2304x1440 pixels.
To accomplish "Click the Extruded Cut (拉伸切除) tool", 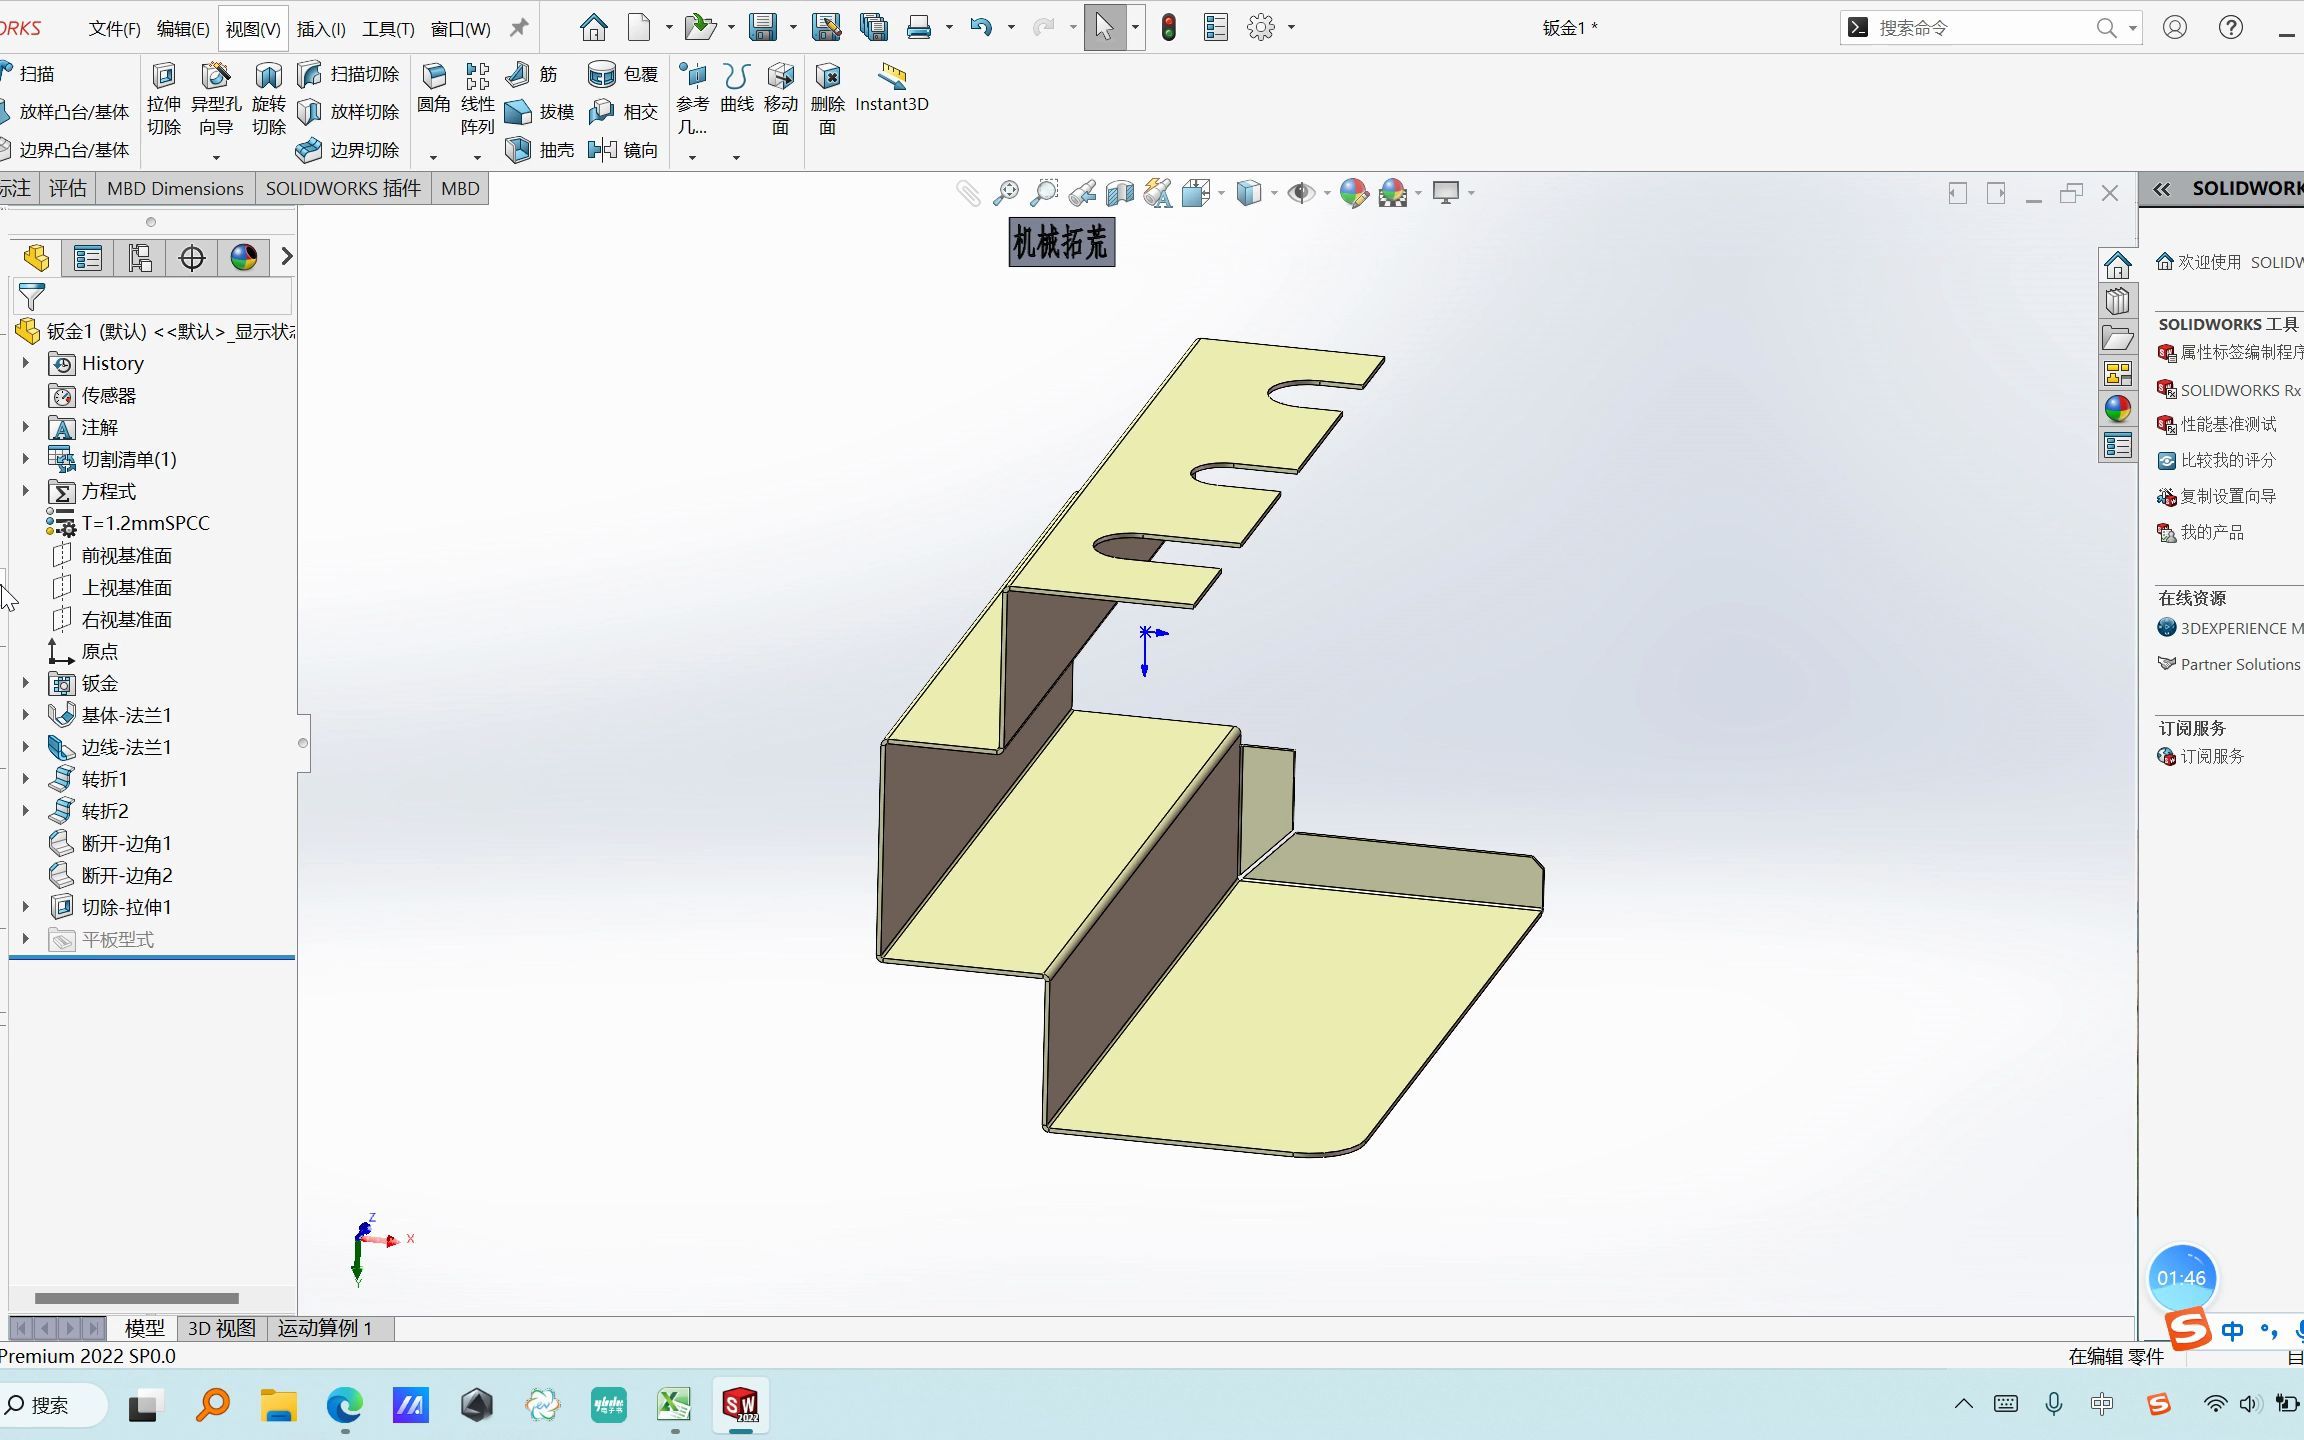I will tap(164, 99).
